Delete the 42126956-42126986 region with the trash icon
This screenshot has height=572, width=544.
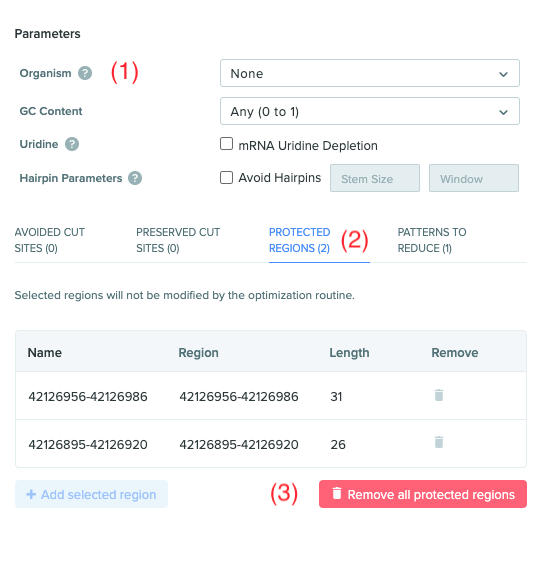(439, 395)
